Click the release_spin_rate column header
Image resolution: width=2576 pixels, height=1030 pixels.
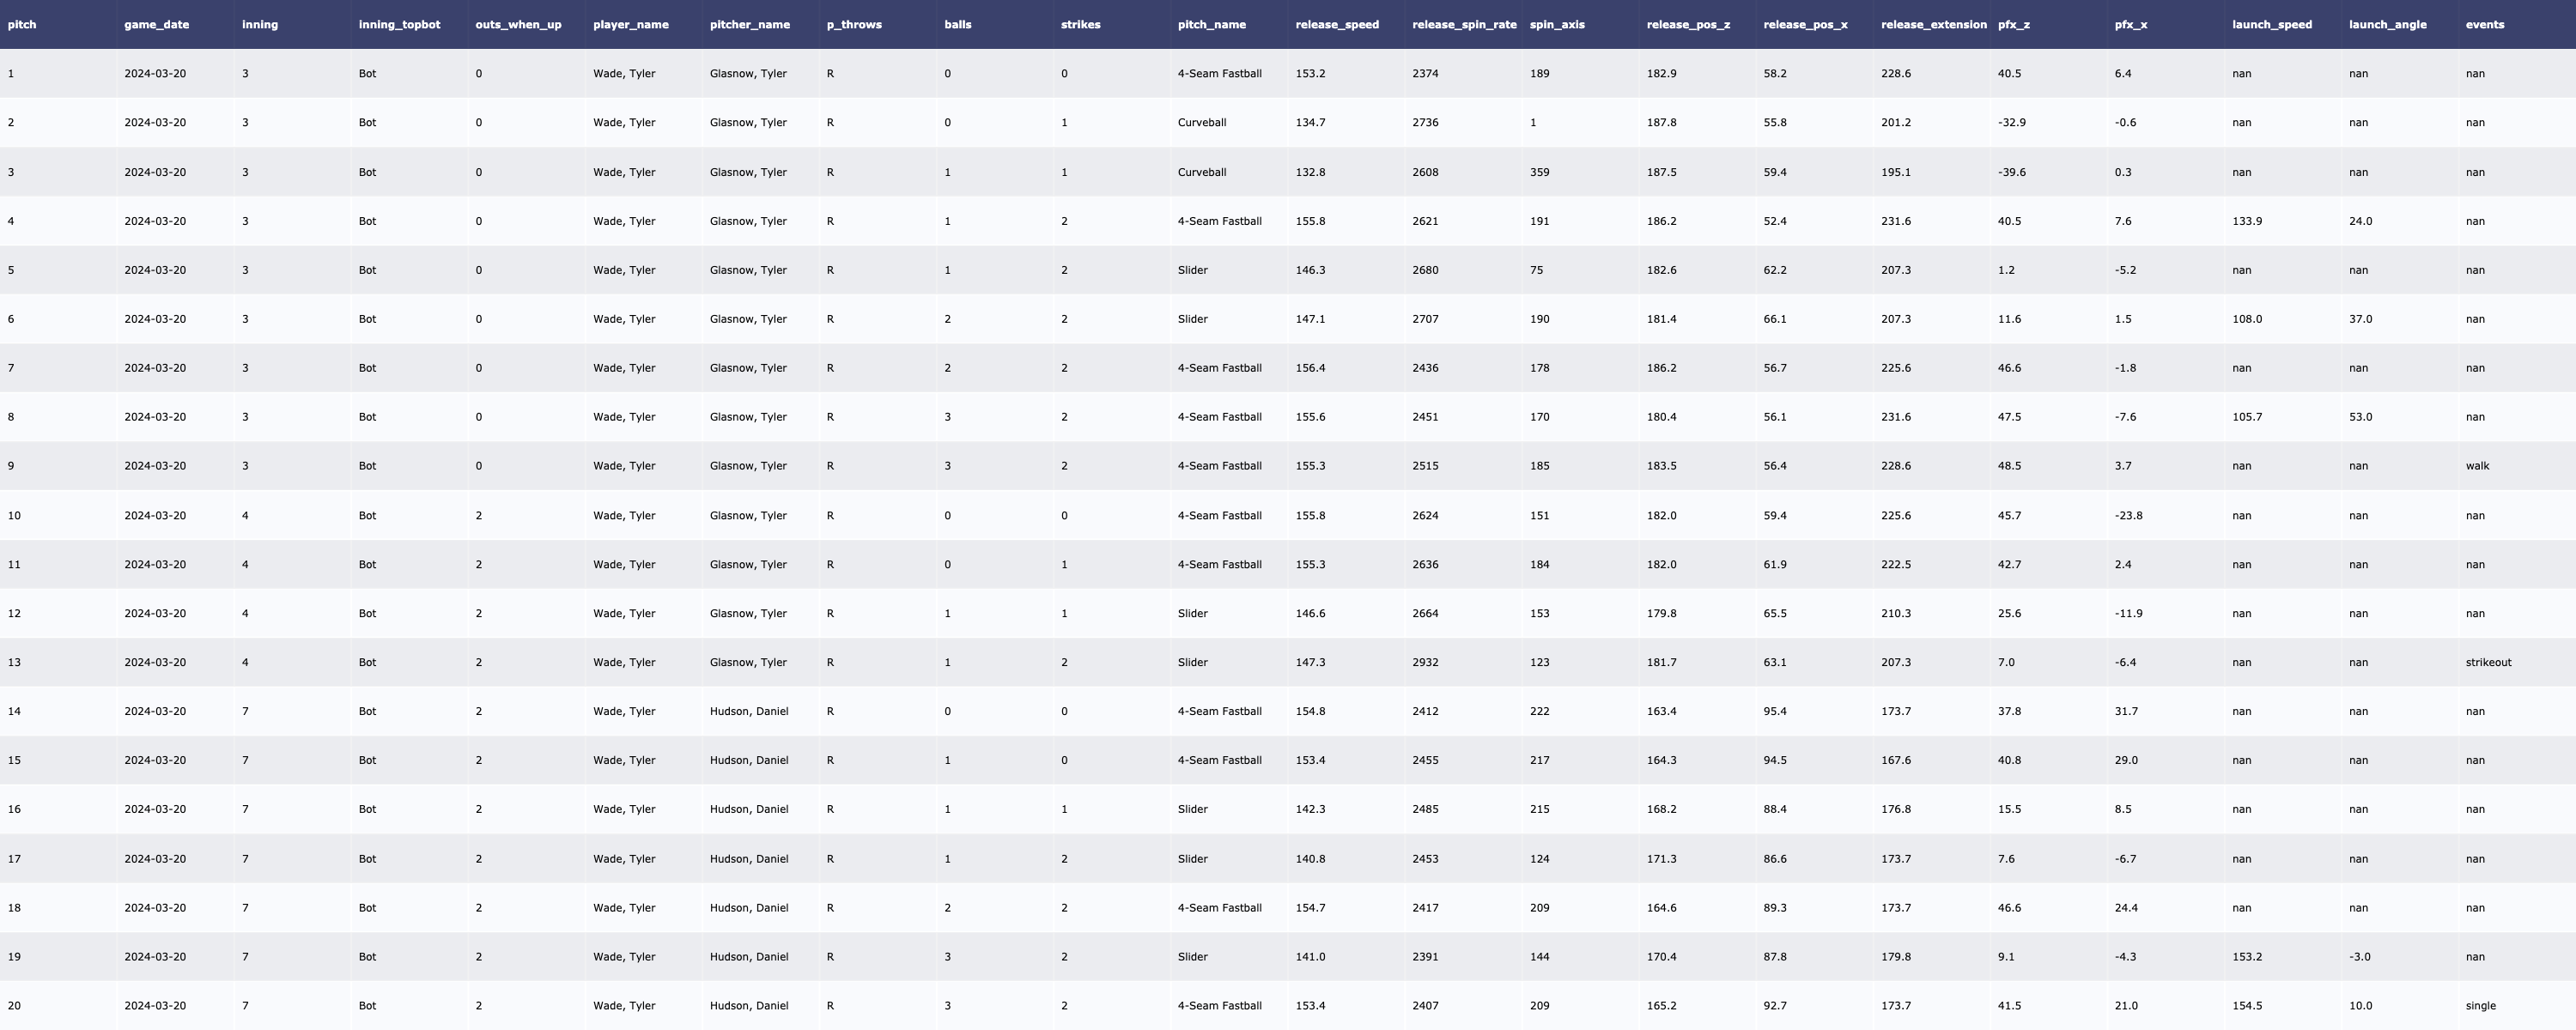click(x=1463, y=24)
